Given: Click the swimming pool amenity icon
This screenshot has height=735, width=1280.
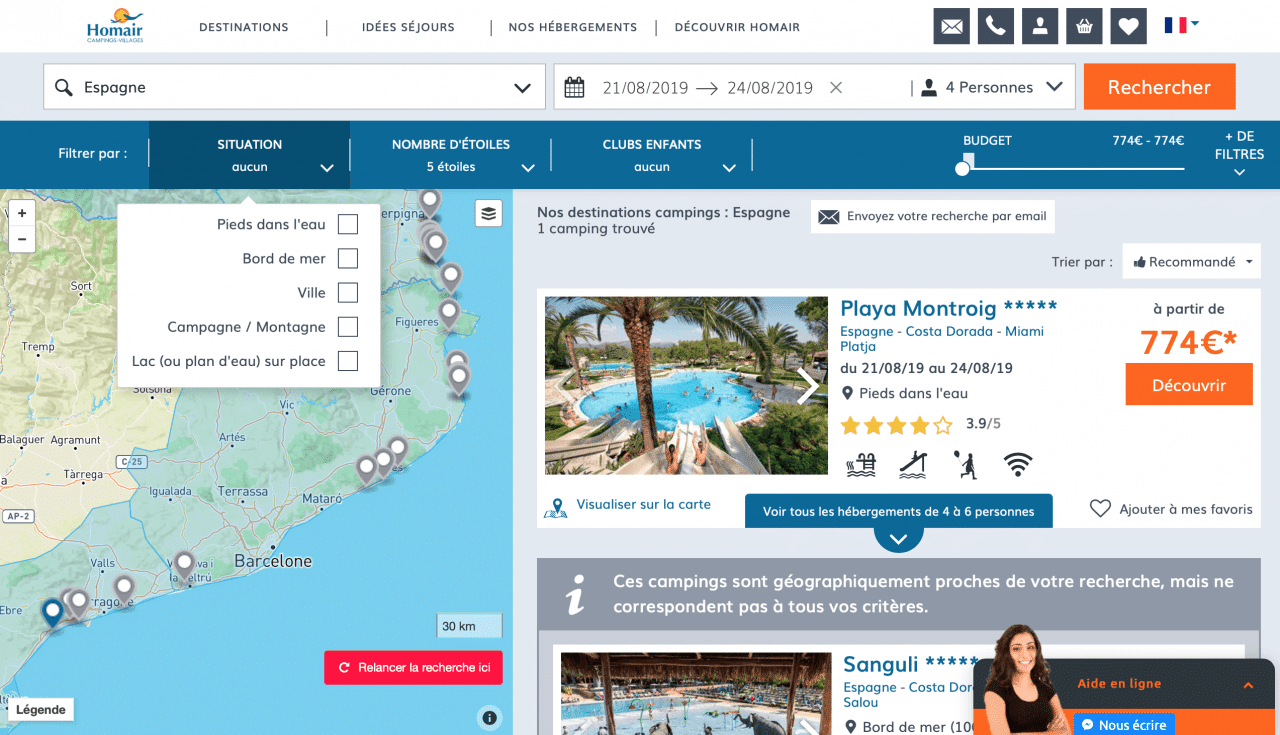Looking at the screenshot, I should point(861,464).
